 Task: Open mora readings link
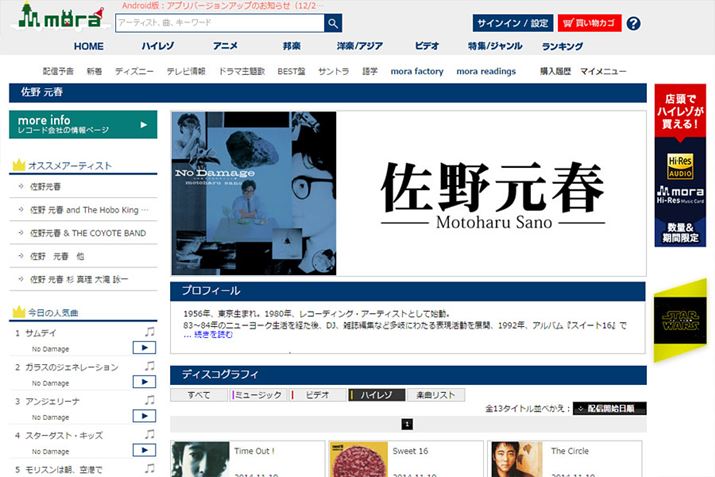[486, 71]
